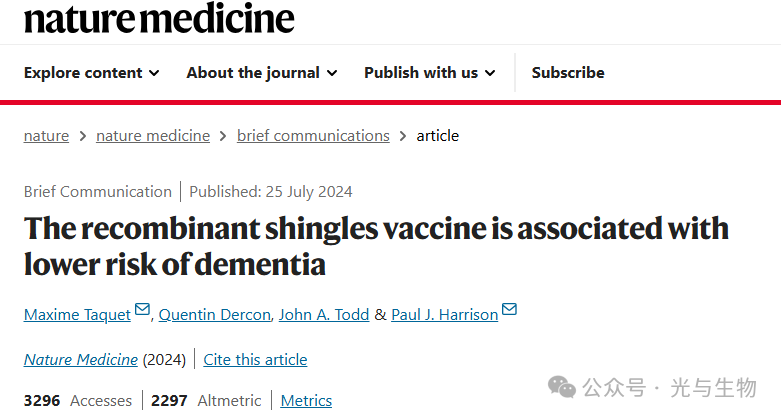The height and width of the screenshot is (418, 781).
Task: Open nature medicine breadcrumb link
Action: click(x=153, y=135)
